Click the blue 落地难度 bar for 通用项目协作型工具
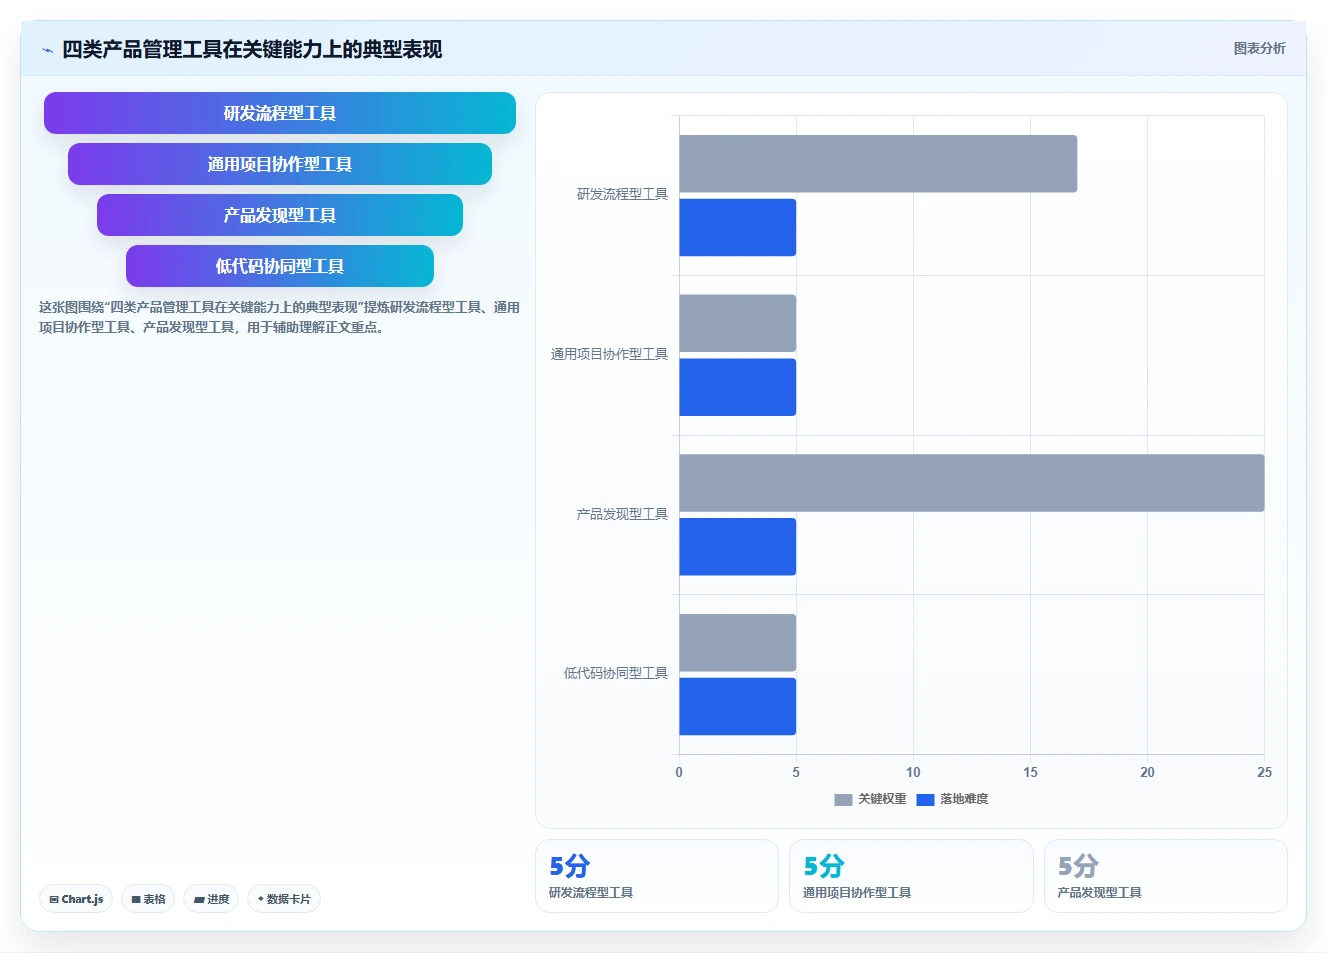 pyautogui.click(x=738, y=387)
